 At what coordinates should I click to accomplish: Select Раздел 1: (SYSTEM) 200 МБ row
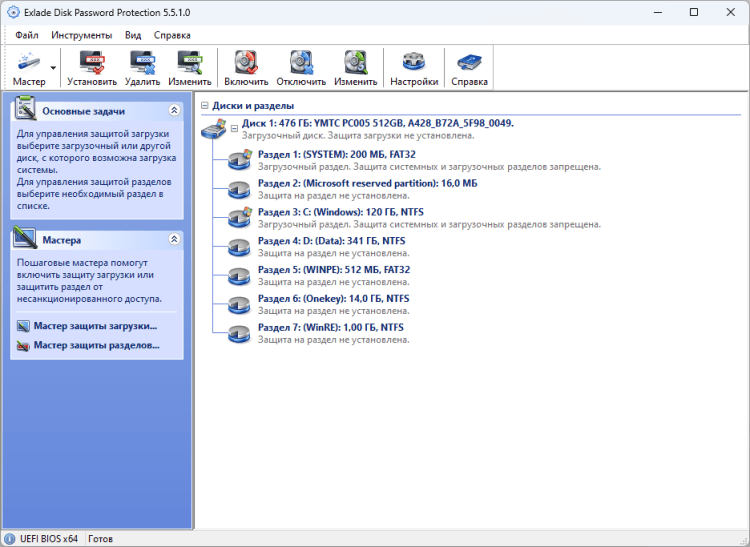(x=429, y=160)
